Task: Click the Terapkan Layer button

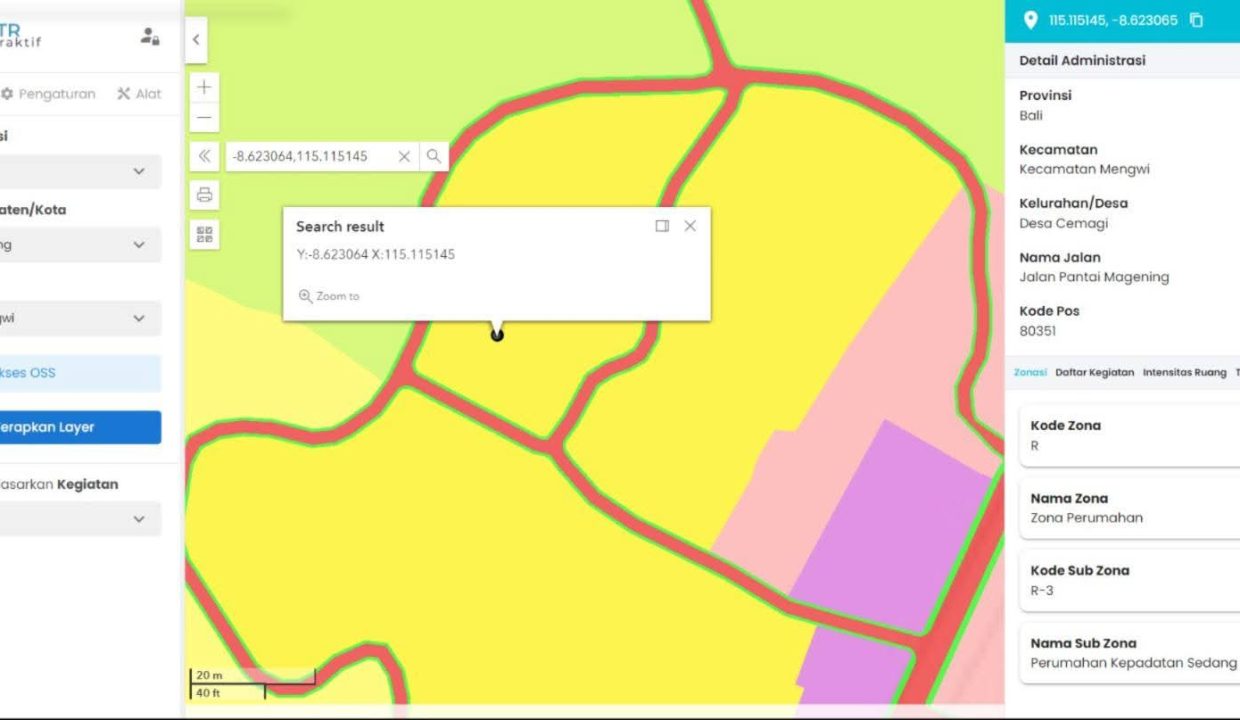Action: click(x=78, y=427)
